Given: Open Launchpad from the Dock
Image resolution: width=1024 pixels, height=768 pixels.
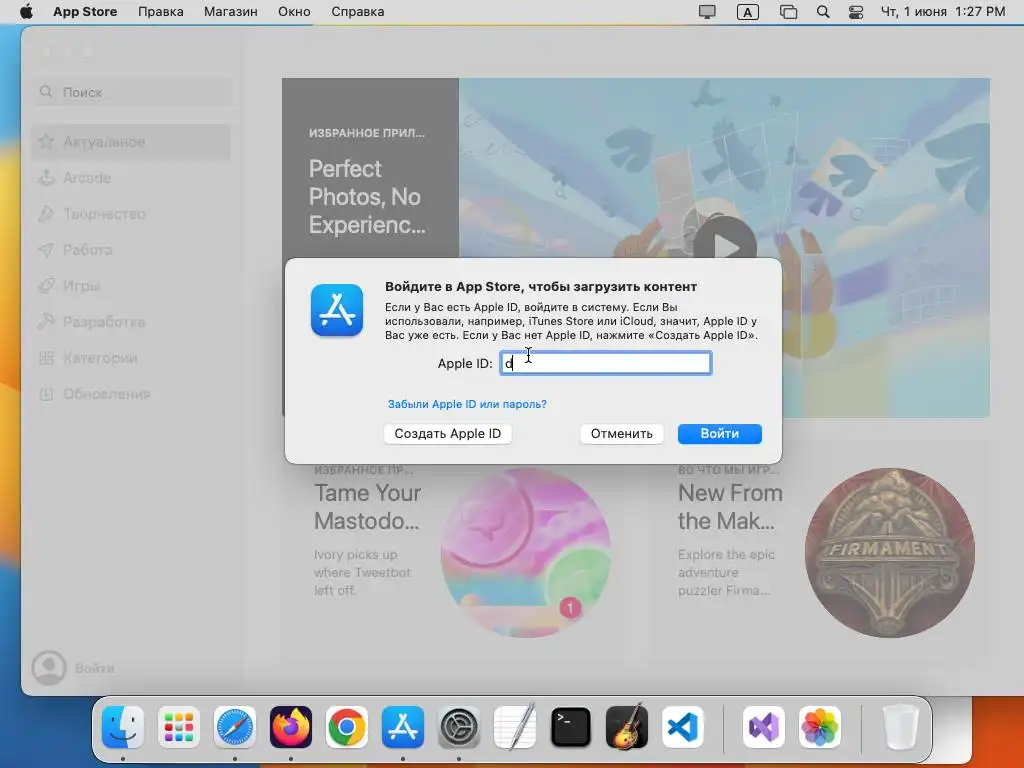Looking at the screenshot, I should pyautogui.click(x=179, y=727).
